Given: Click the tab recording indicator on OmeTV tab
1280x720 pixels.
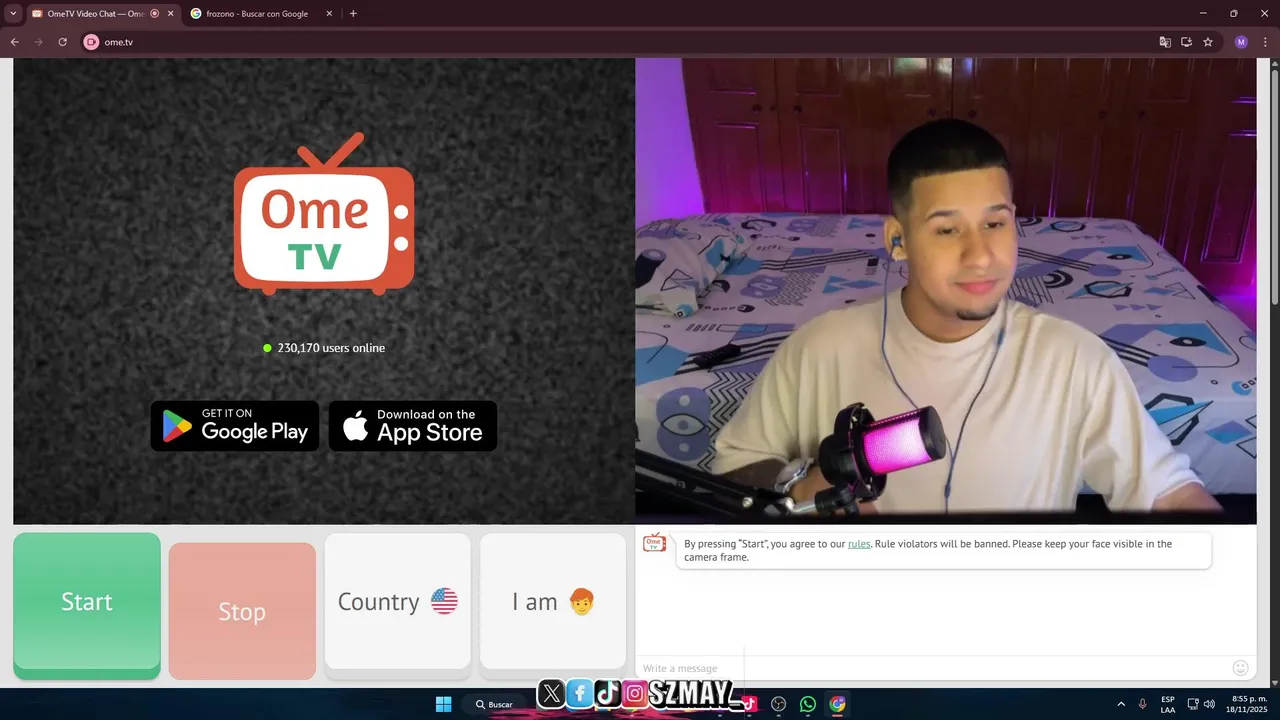Looking at the screenshot, I should coord(155,14).
